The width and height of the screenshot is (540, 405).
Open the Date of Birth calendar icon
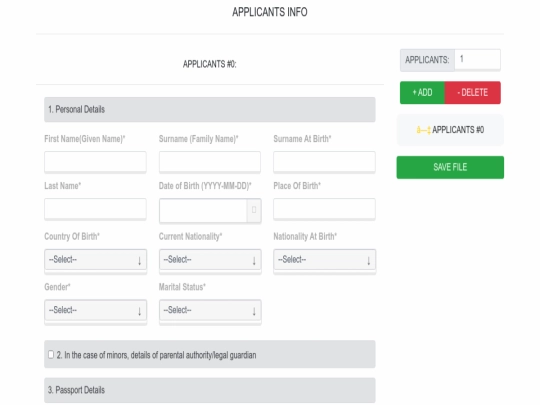(x=254, y=210)
